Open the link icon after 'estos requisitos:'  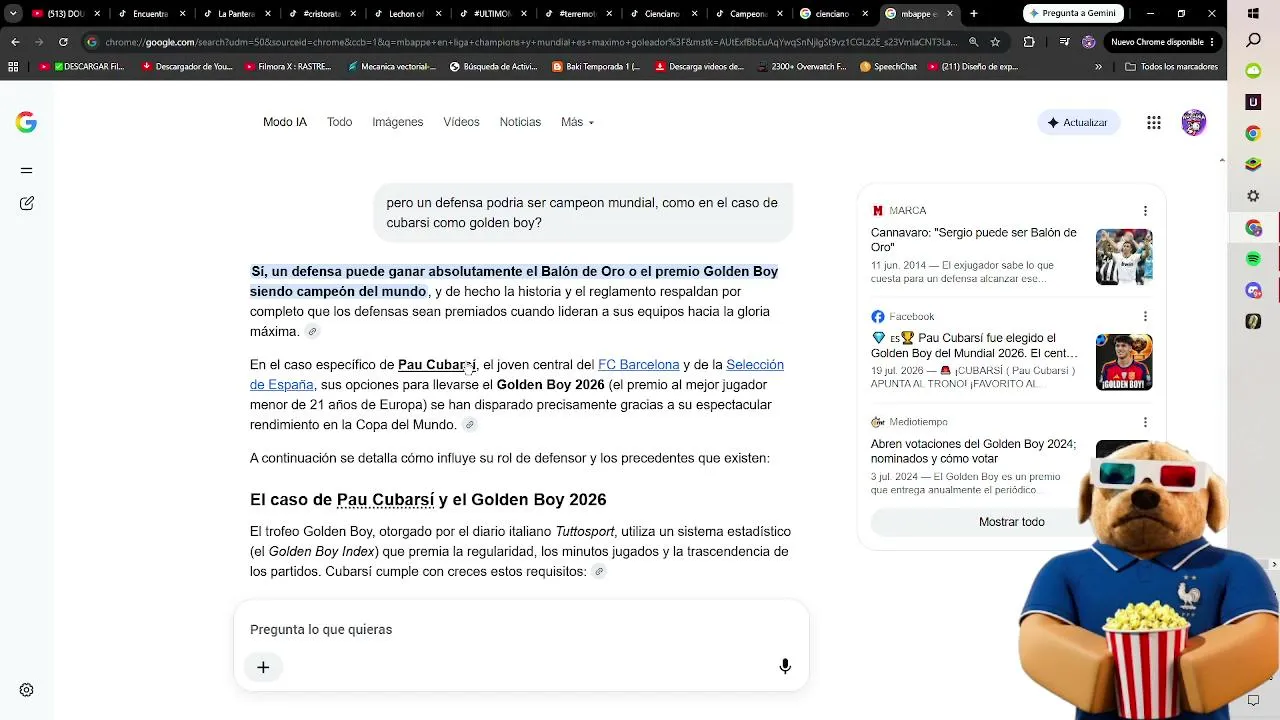599,572
